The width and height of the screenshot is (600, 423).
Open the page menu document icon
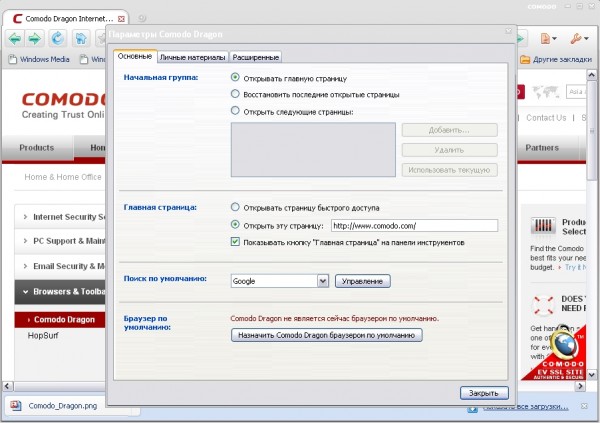548,38
